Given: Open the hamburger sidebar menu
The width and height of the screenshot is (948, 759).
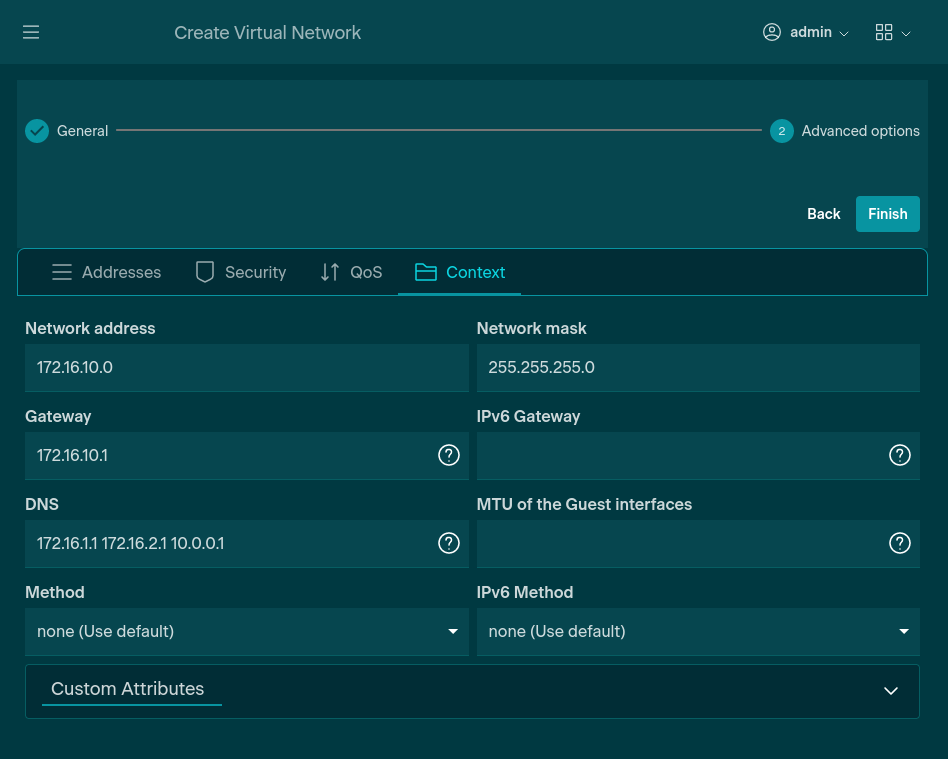Looking at the screenshot, I should [31, 33].
